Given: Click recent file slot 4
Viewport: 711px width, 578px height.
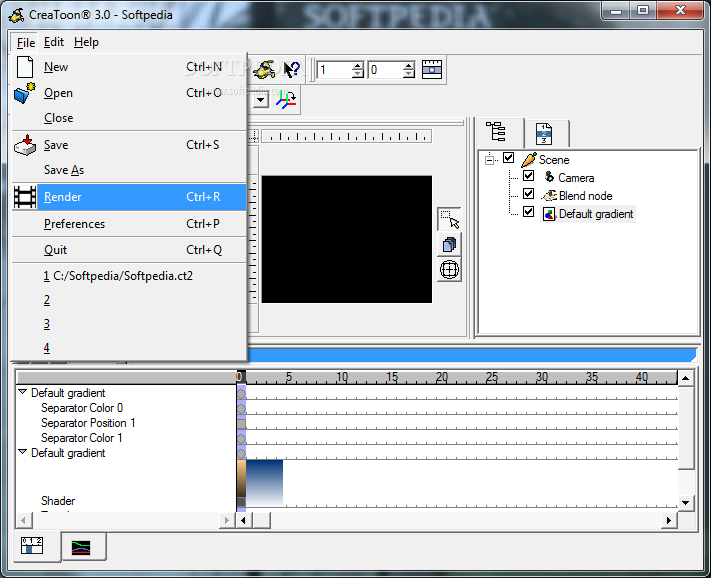Looking at the screenshot, I should pyautogui.click(x=129, y=348).
